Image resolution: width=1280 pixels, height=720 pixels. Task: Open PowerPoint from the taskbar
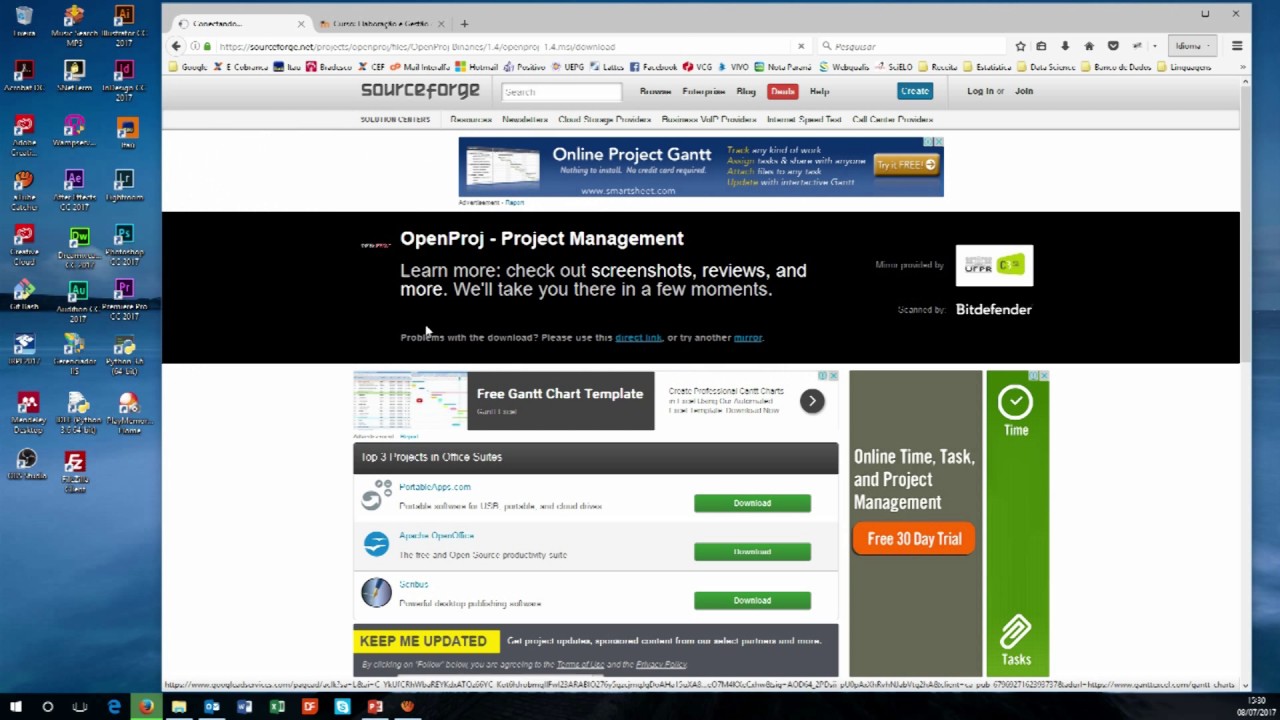(375, 706)
